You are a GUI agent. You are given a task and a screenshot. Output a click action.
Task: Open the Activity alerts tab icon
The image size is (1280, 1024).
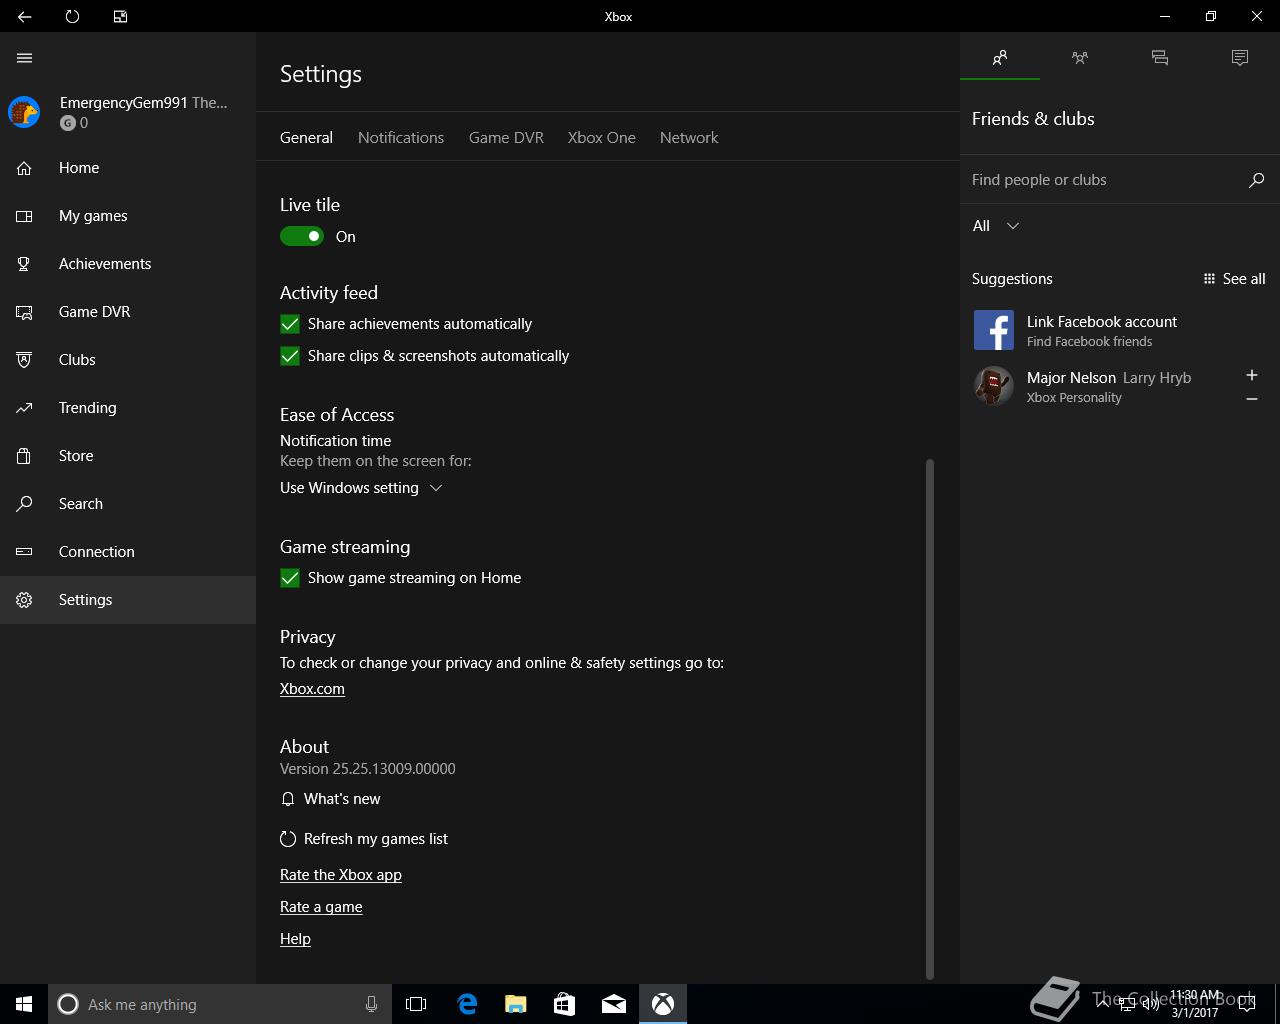1240,58
